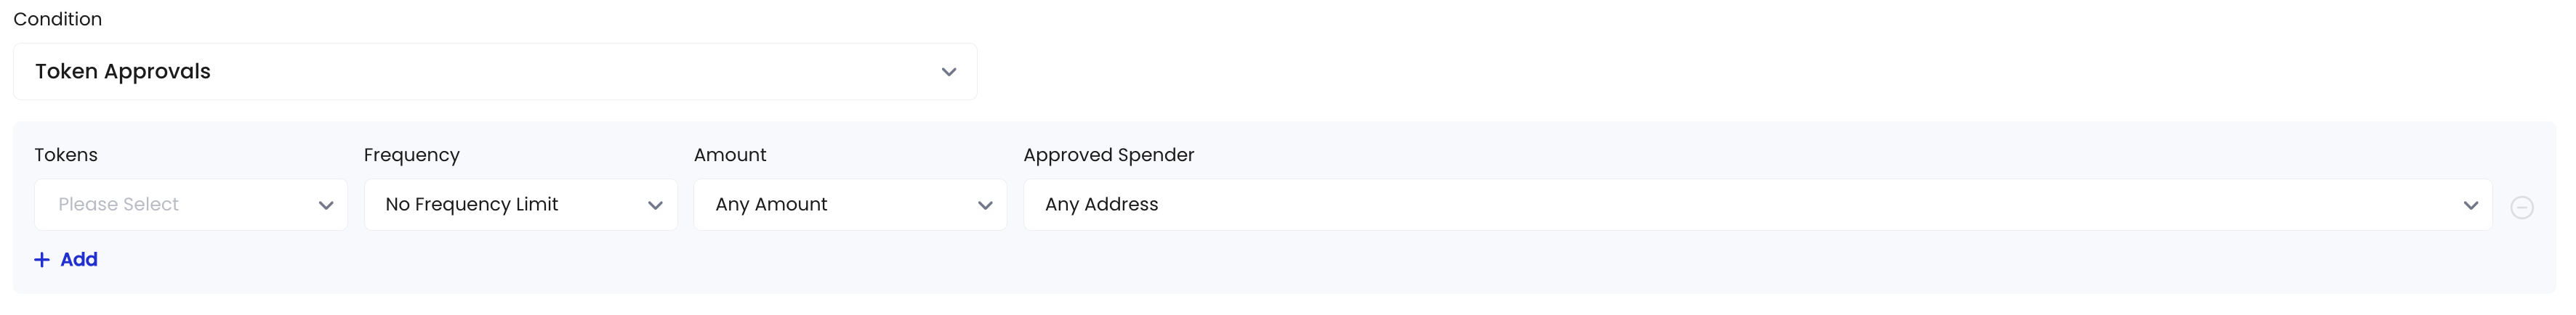Expand the No Frequency Limit dropdown
2576x315 pixels.
[x=520, y=205]
